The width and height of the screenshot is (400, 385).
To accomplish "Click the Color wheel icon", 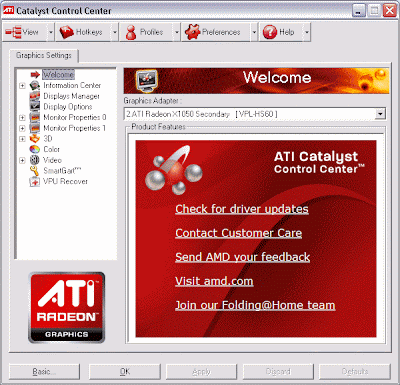I will point(35,149).
